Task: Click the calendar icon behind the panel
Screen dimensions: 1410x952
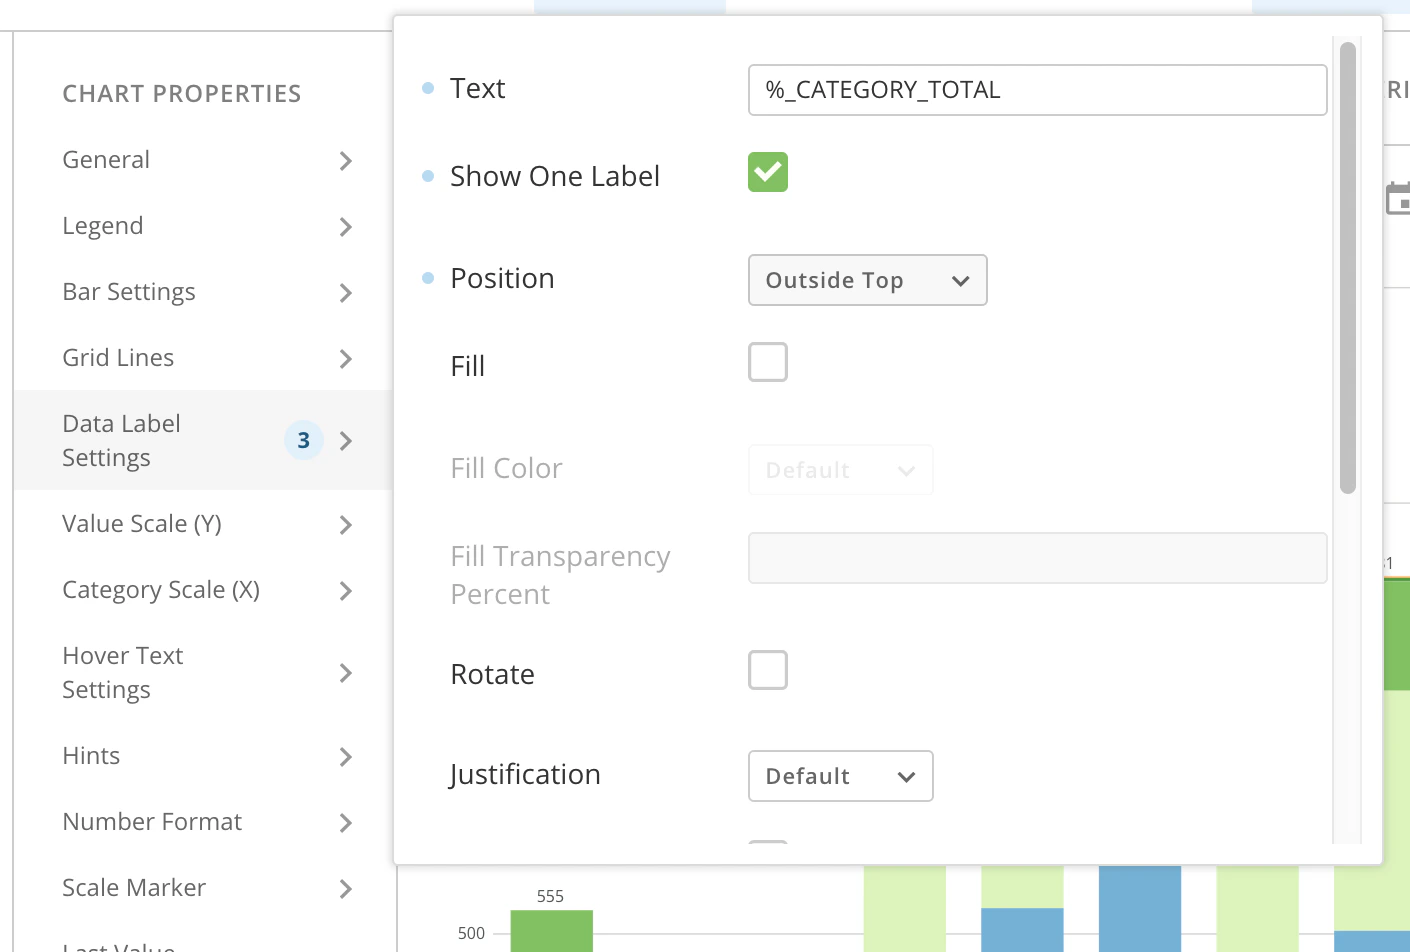Action: pos(1398,198)
